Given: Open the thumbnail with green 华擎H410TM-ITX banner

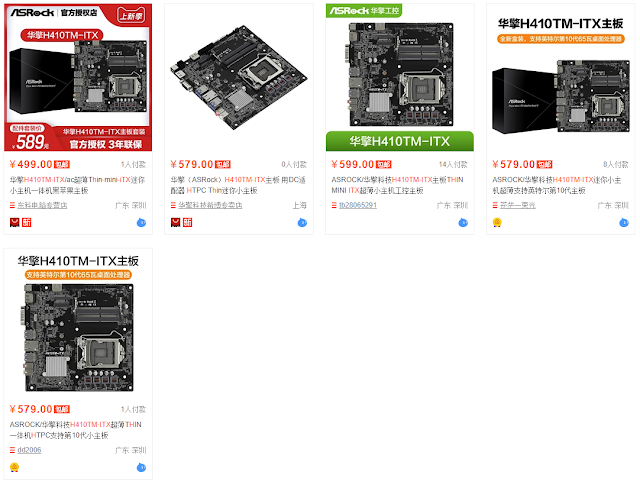Looking at the screenshot, I should (x=400, y=77).
